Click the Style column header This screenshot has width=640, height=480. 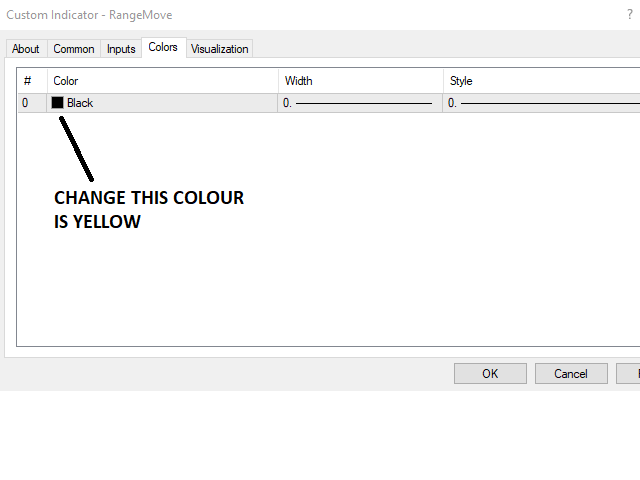pos(542,81)
